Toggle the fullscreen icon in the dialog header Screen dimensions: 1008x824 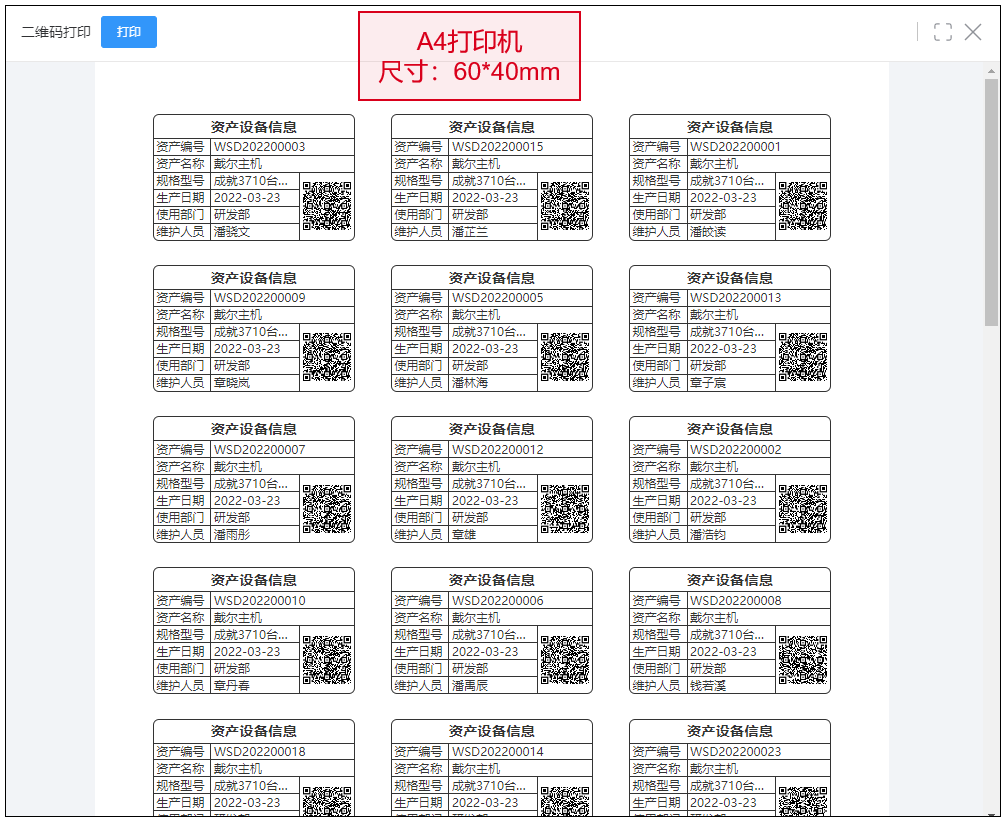pos(942,32)
